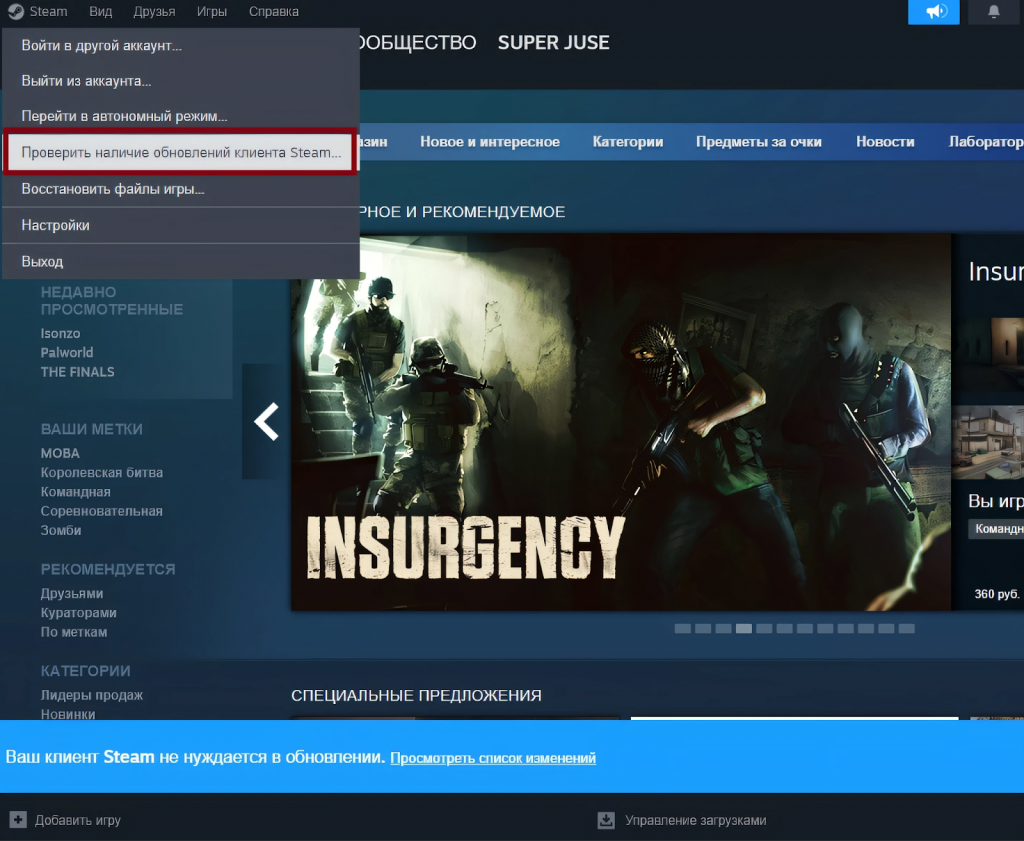Select Войти в другой аккаунт... menu entry
1024x841 pixels.
pyautogui.click(x=181, y=46)
